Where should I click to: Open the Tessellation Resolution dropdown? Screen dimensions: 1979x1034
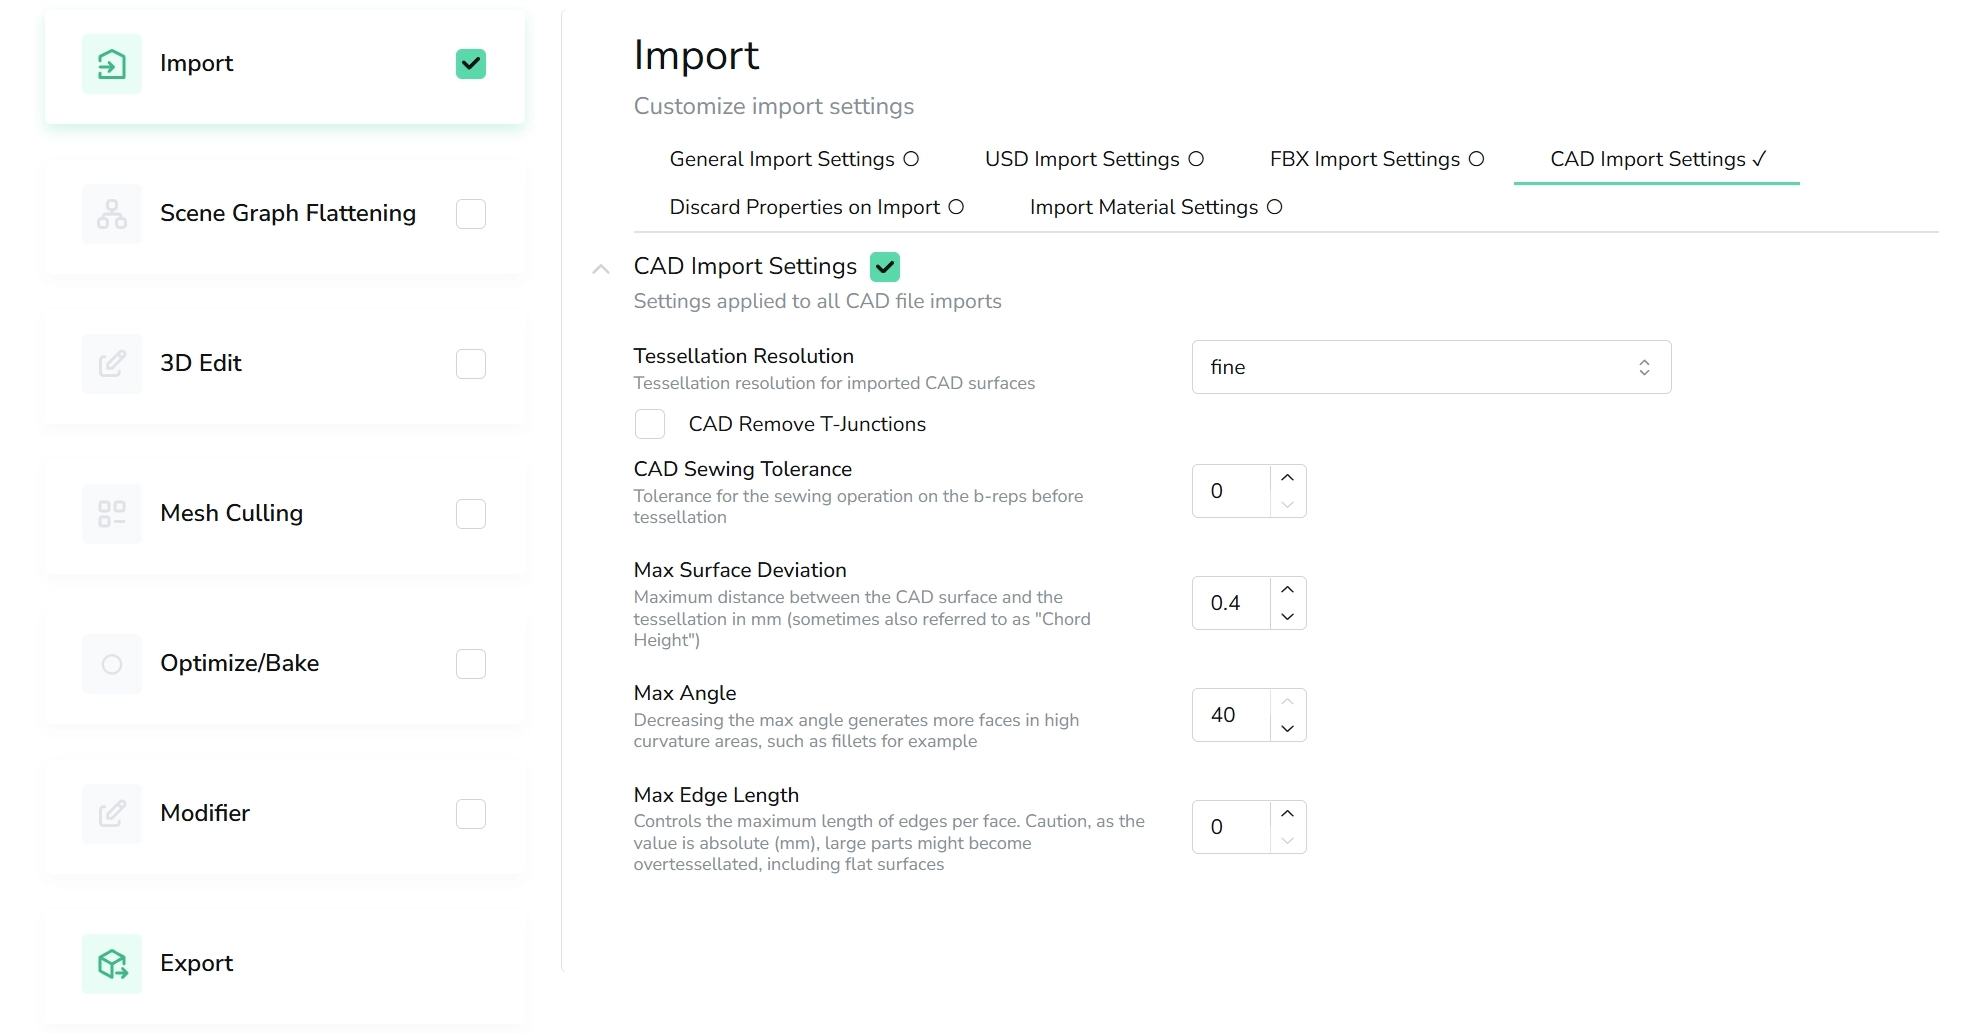point(1430,367)
